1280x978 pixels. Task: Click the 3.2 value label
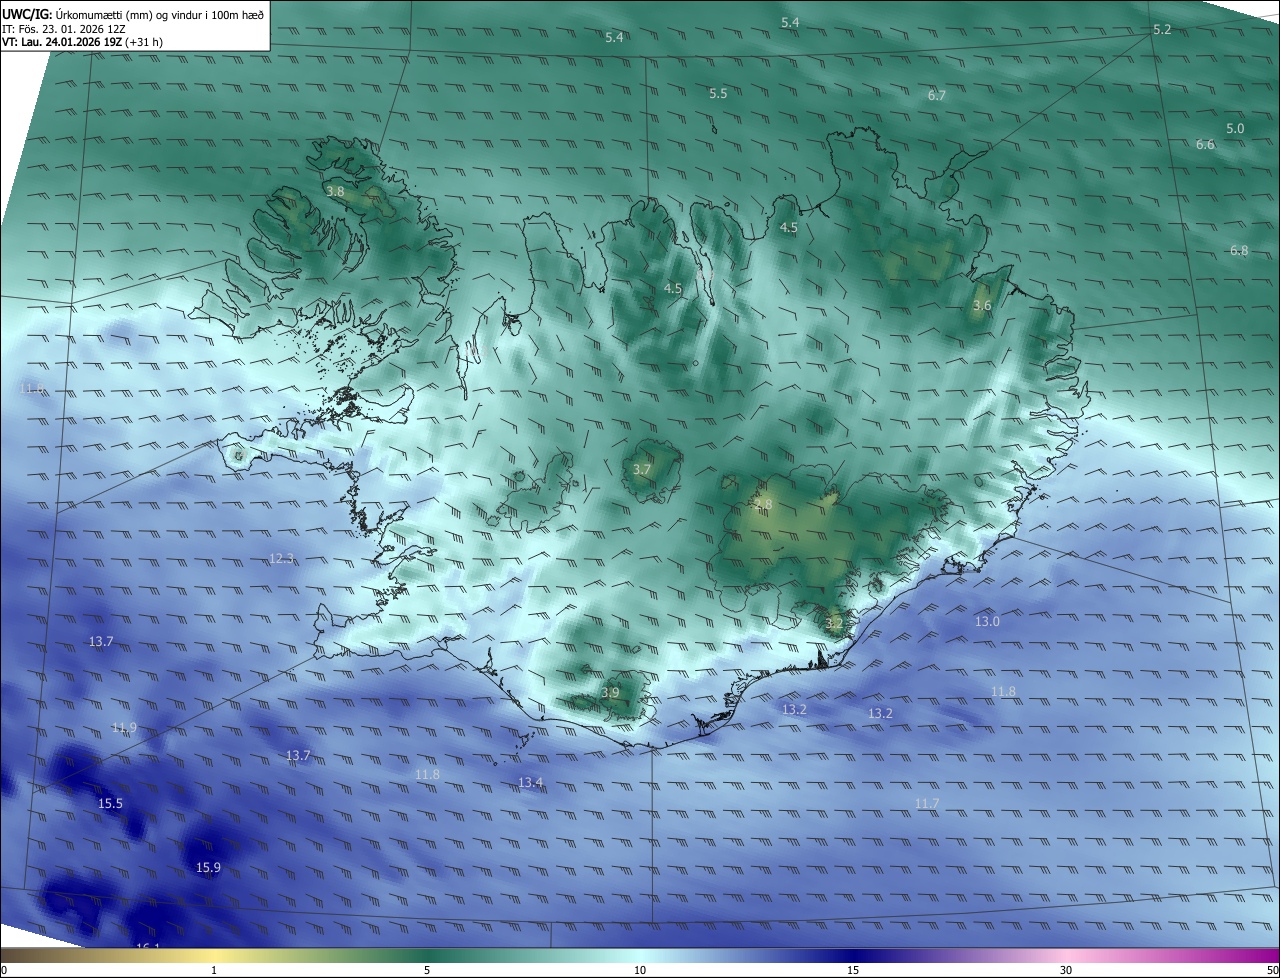click(834, 623)
